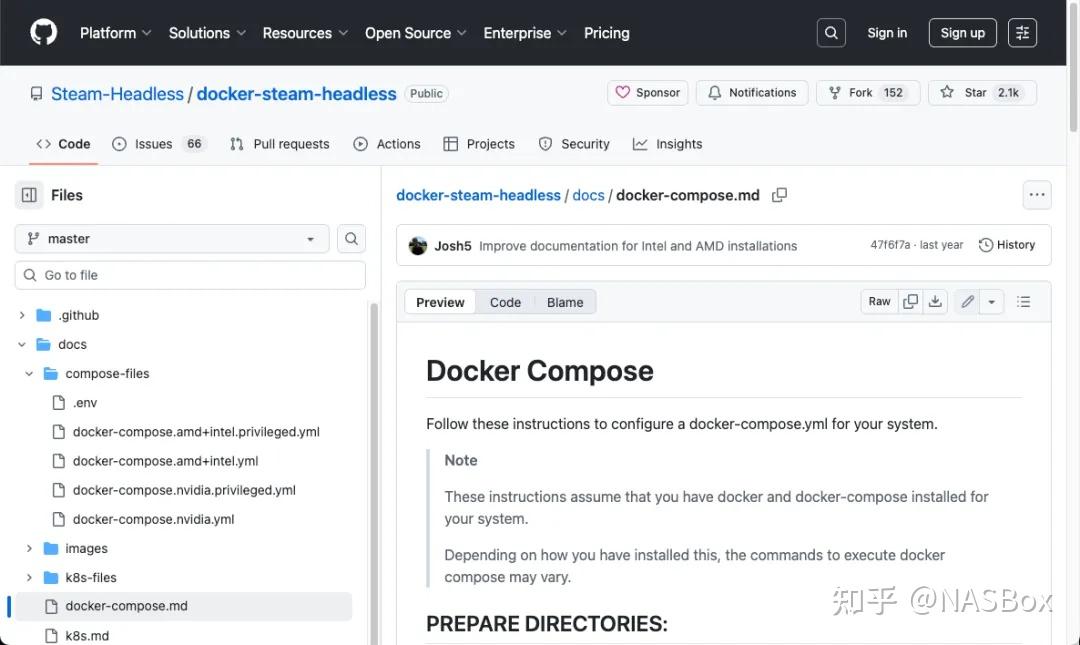Click the file tree vertical scrollbar
Screen dimensions: 1080x645
pos(374,474)
